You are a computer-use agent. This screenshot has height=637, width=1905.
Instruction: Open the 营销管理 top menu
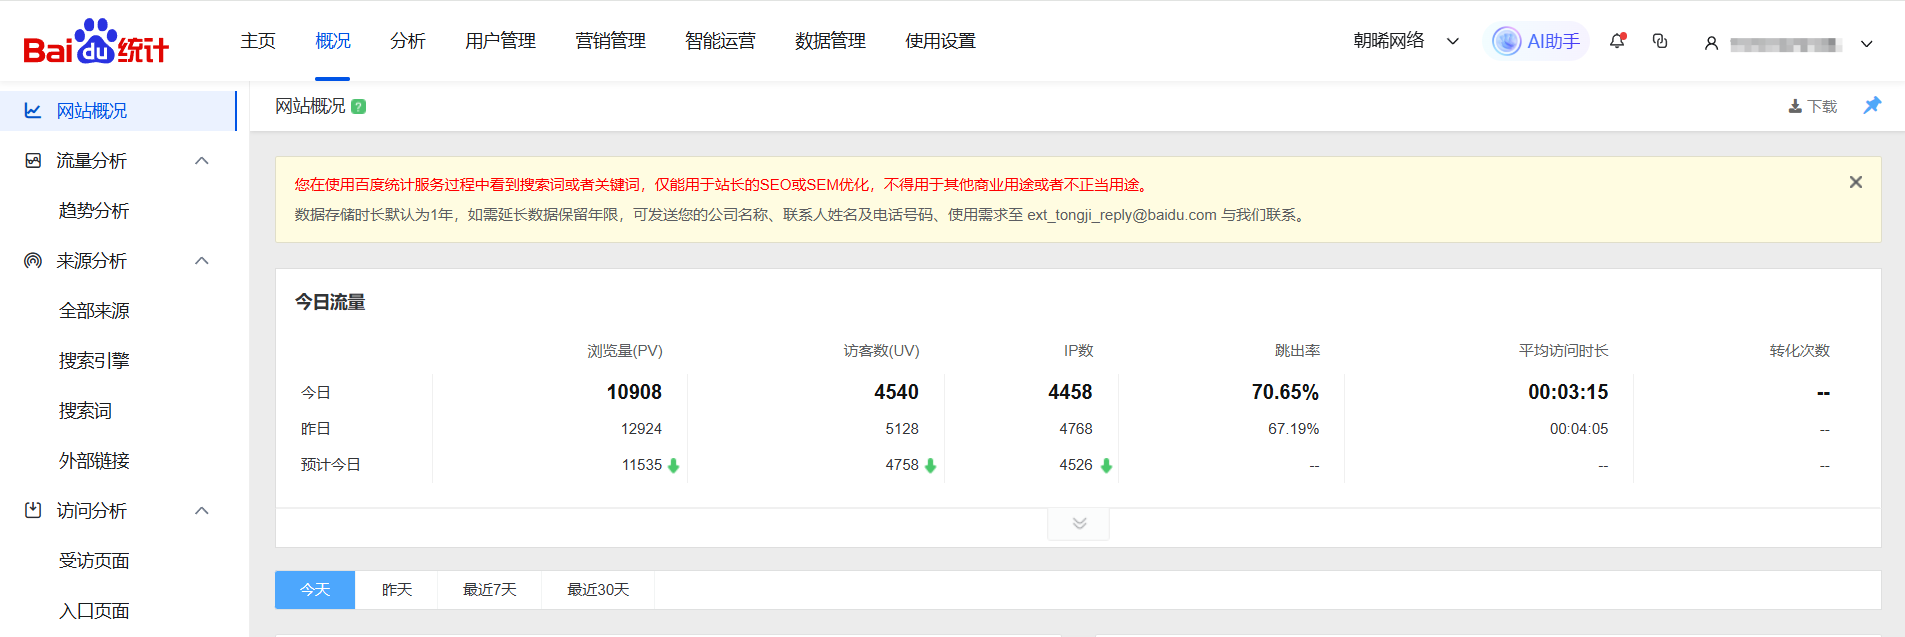[610, 41]
